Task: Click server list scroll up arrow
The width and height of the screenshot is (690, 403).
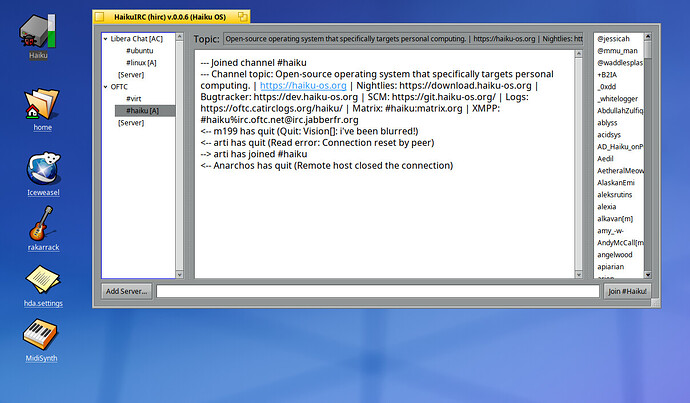Action: coord(179,37)
